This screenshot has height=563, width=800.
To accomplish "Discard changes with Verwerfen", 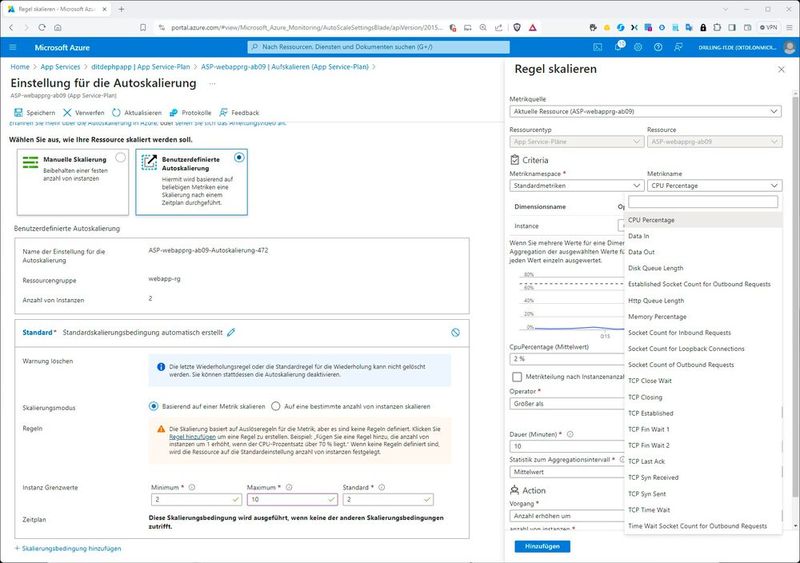I will pos(84,113).
